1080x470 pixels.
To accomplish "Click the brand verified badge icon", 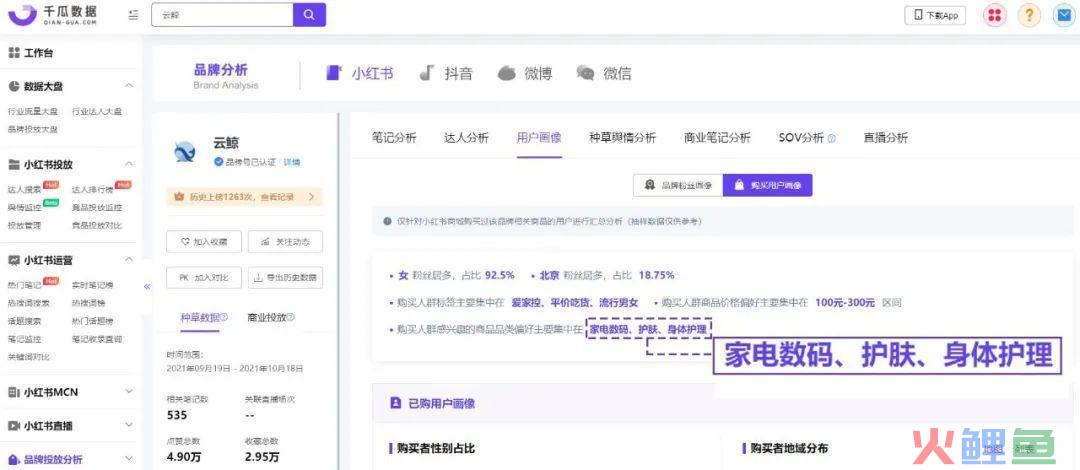I will point(218,163).
